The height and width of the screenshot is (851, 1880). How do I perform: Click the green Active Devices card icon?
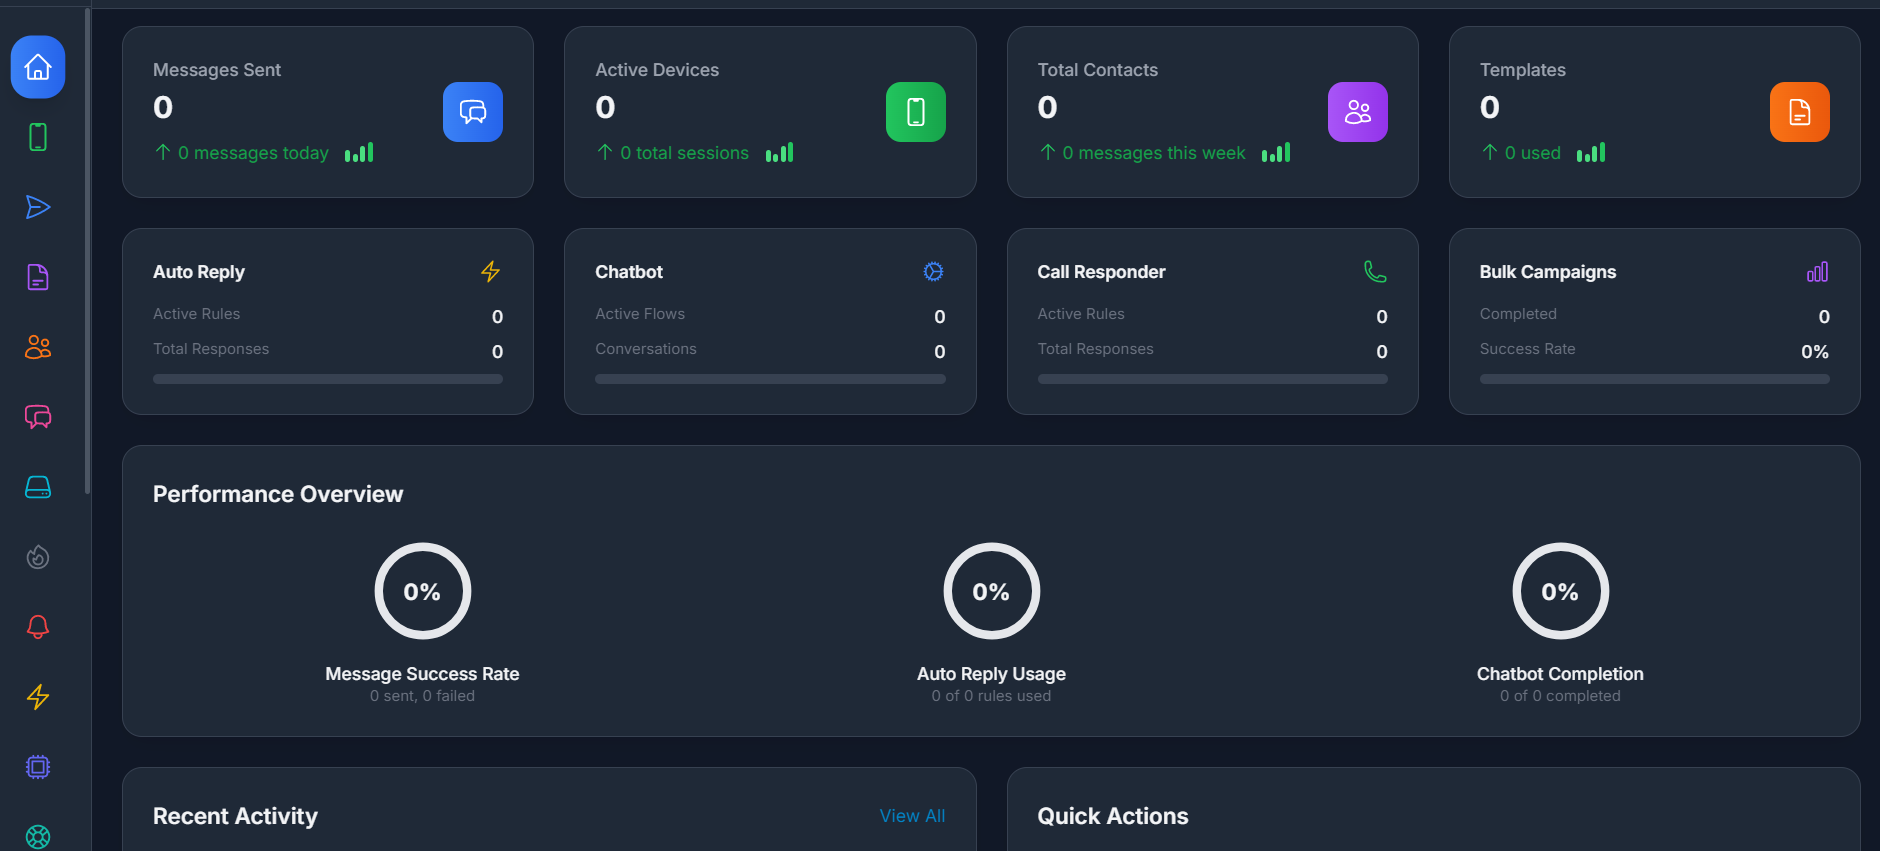coord(915,112)
